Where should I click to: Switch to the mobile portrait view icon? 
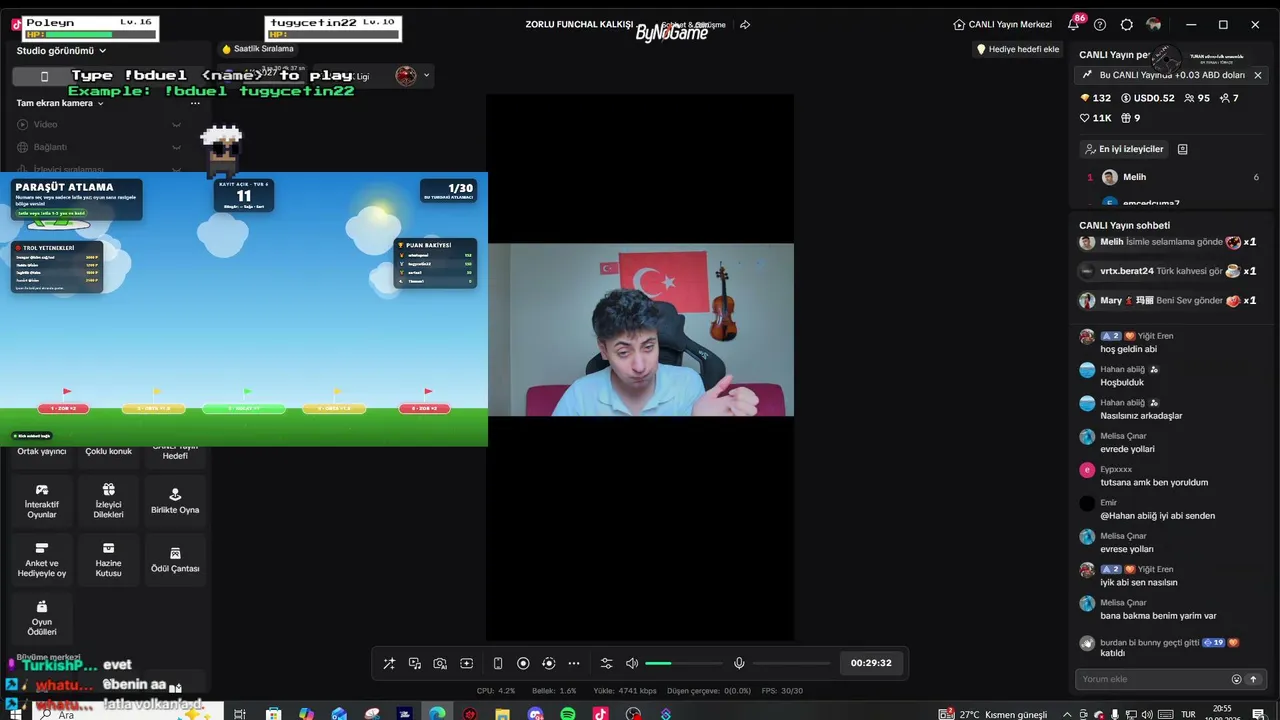(x=498, y=663)
